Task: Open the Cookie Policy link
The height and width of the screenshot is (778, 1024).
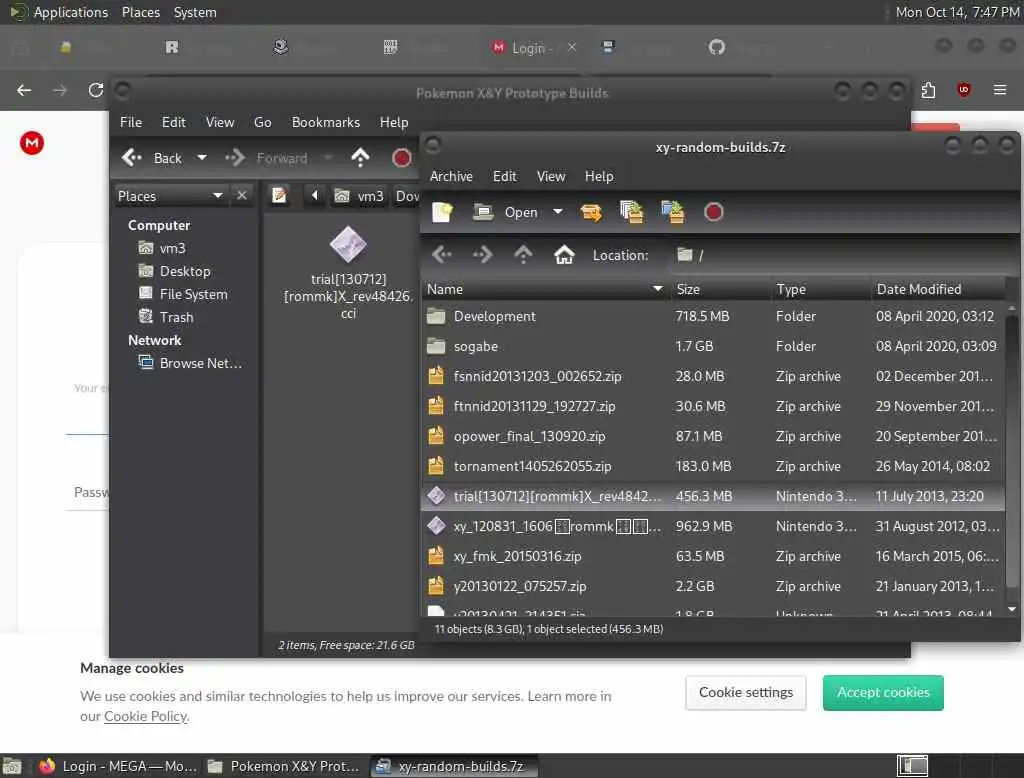Action: (146, 717)
